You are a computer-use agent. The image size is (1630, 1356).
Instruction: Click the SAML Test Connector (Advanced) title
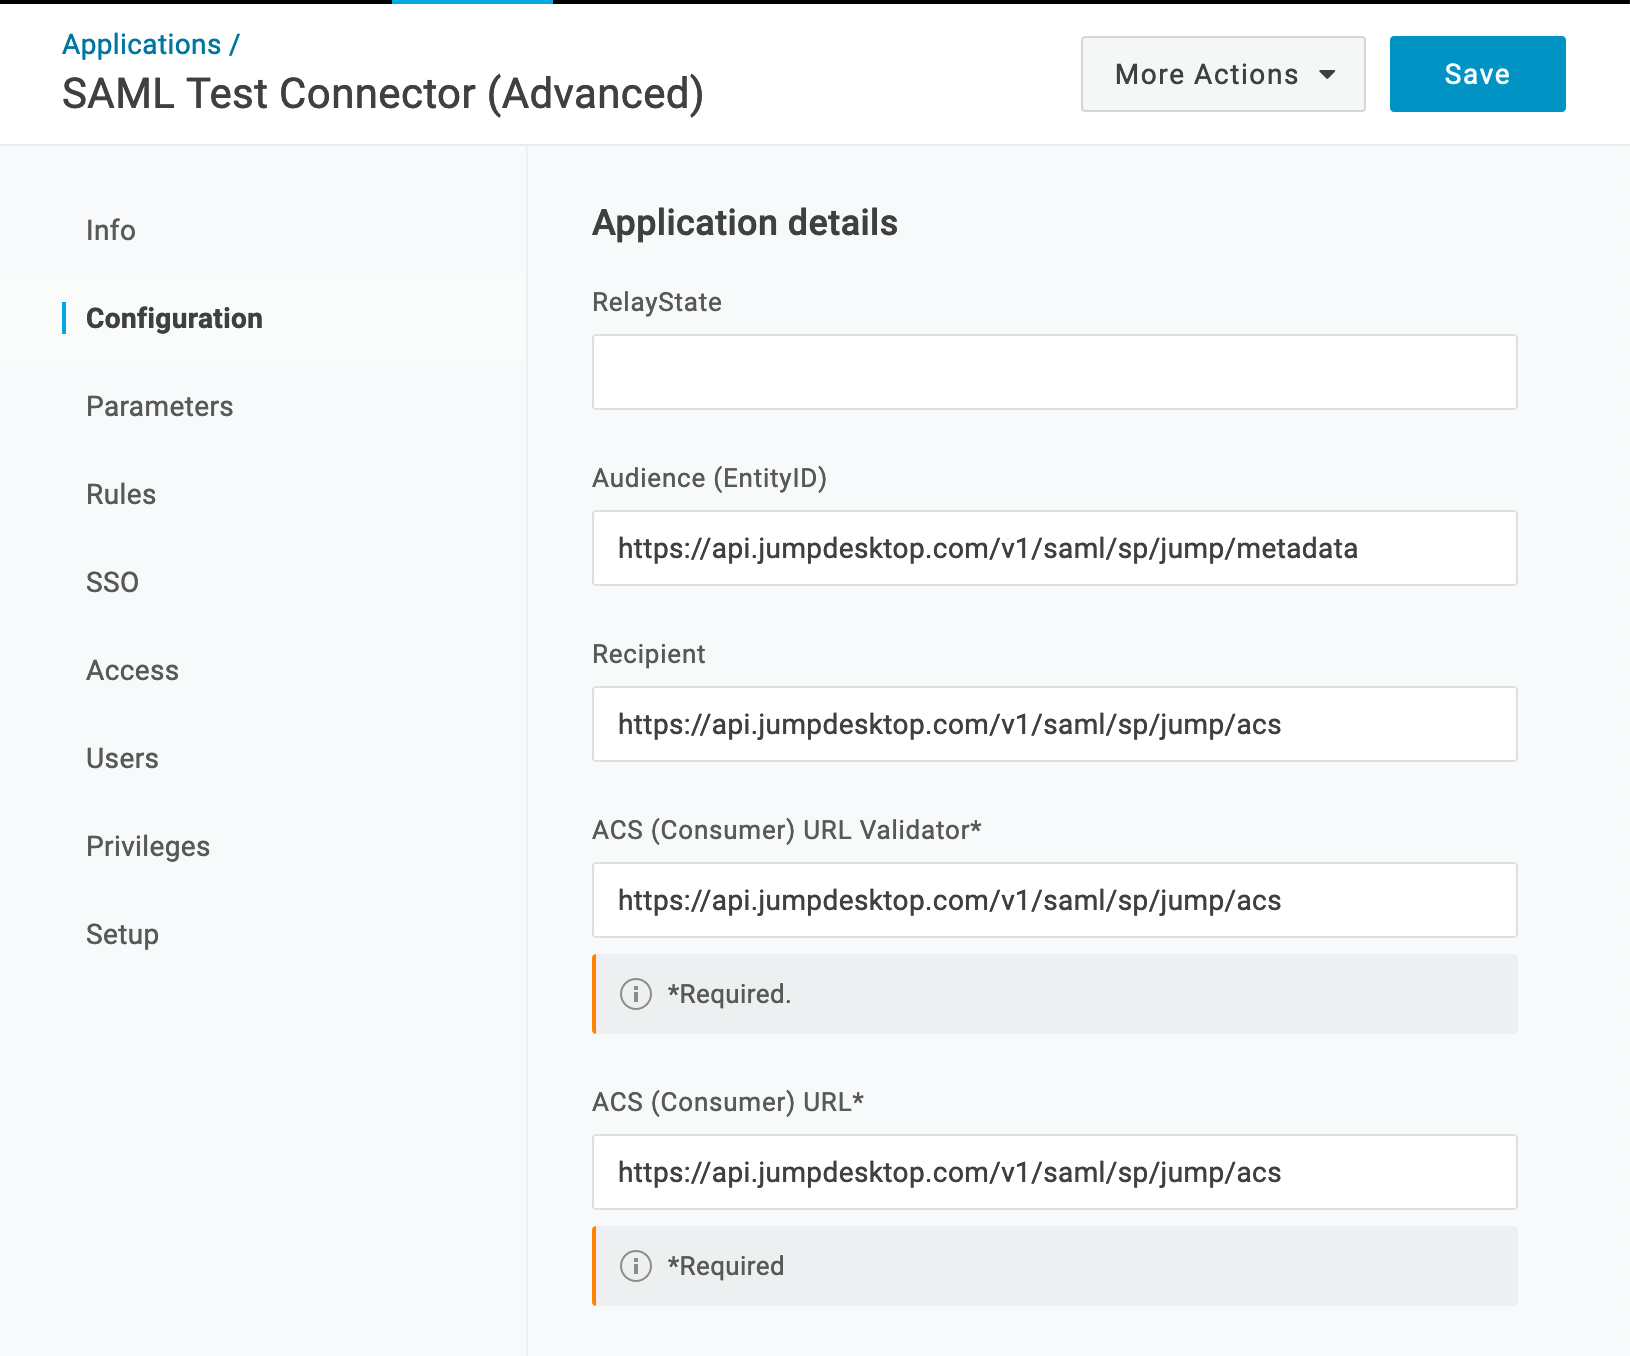[383, 94]
